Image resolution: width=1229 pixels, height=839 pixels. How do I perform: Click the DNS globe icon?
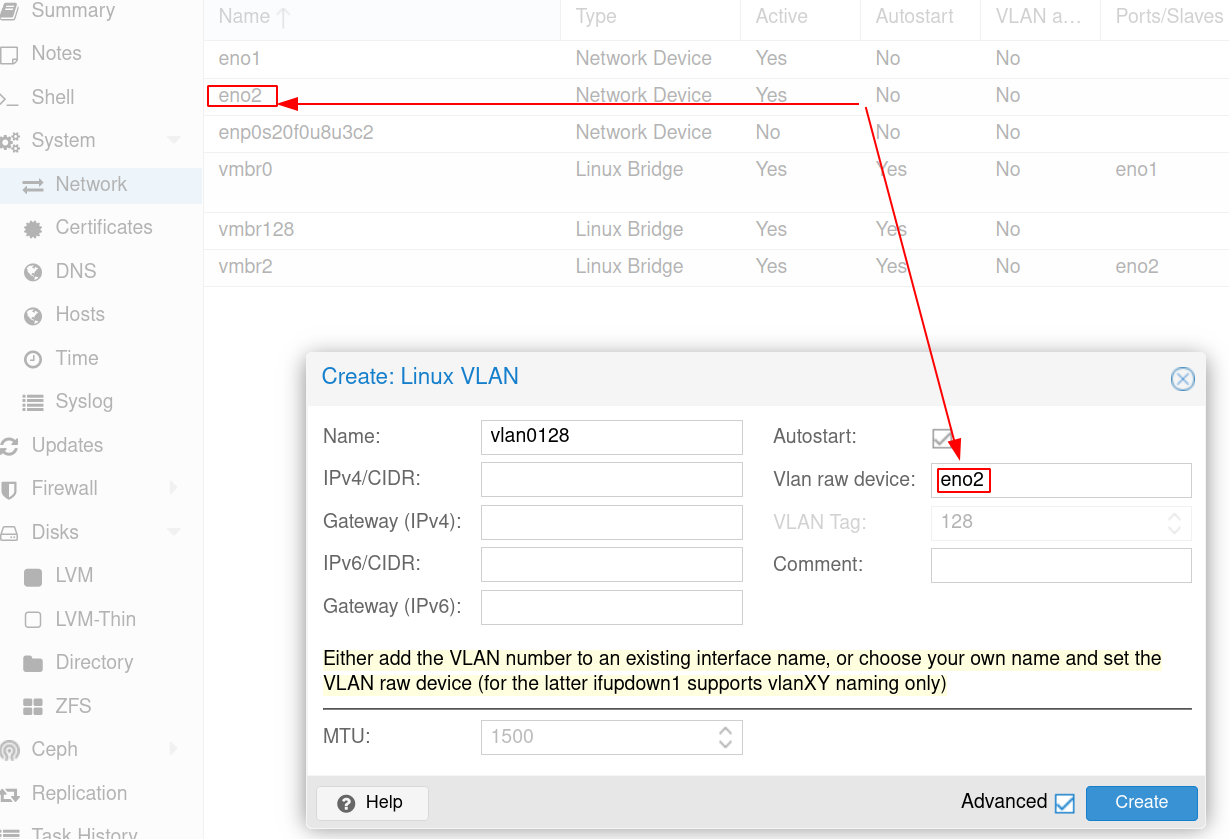point(33,272)
